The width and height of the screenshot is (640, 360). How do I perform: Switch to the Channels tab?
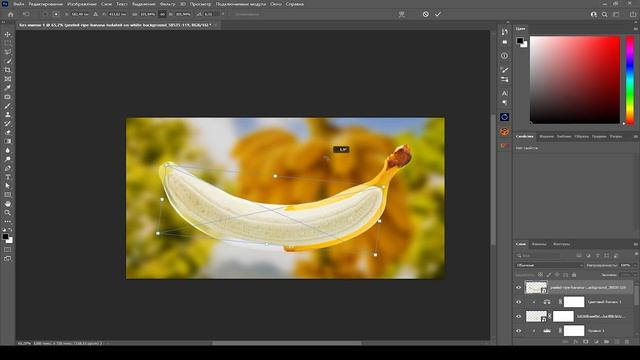coord(539,244)
